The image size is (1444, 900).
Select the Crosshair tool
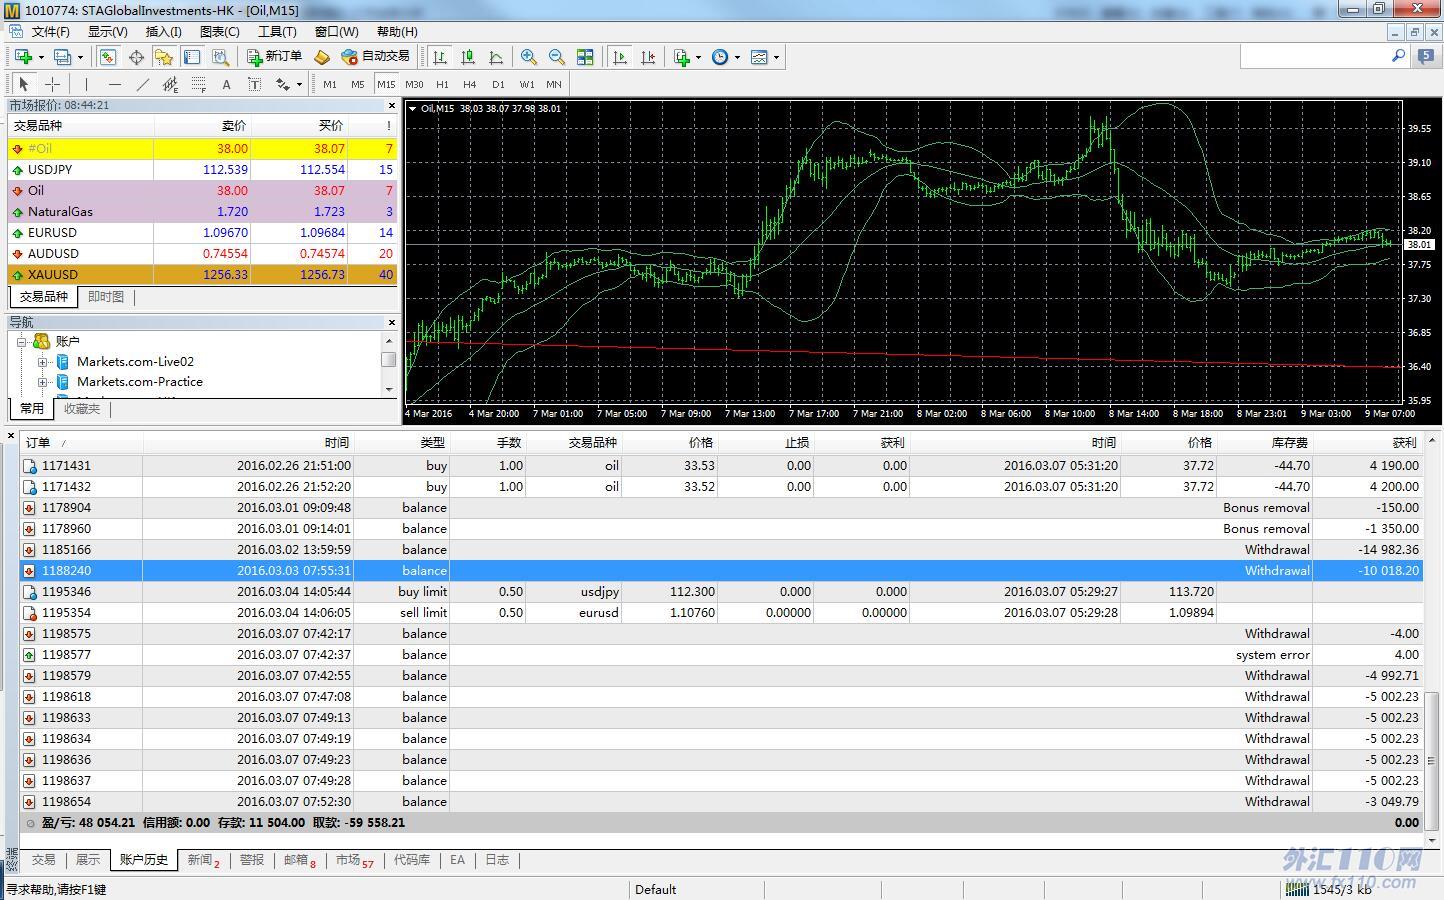coord(52,84)
